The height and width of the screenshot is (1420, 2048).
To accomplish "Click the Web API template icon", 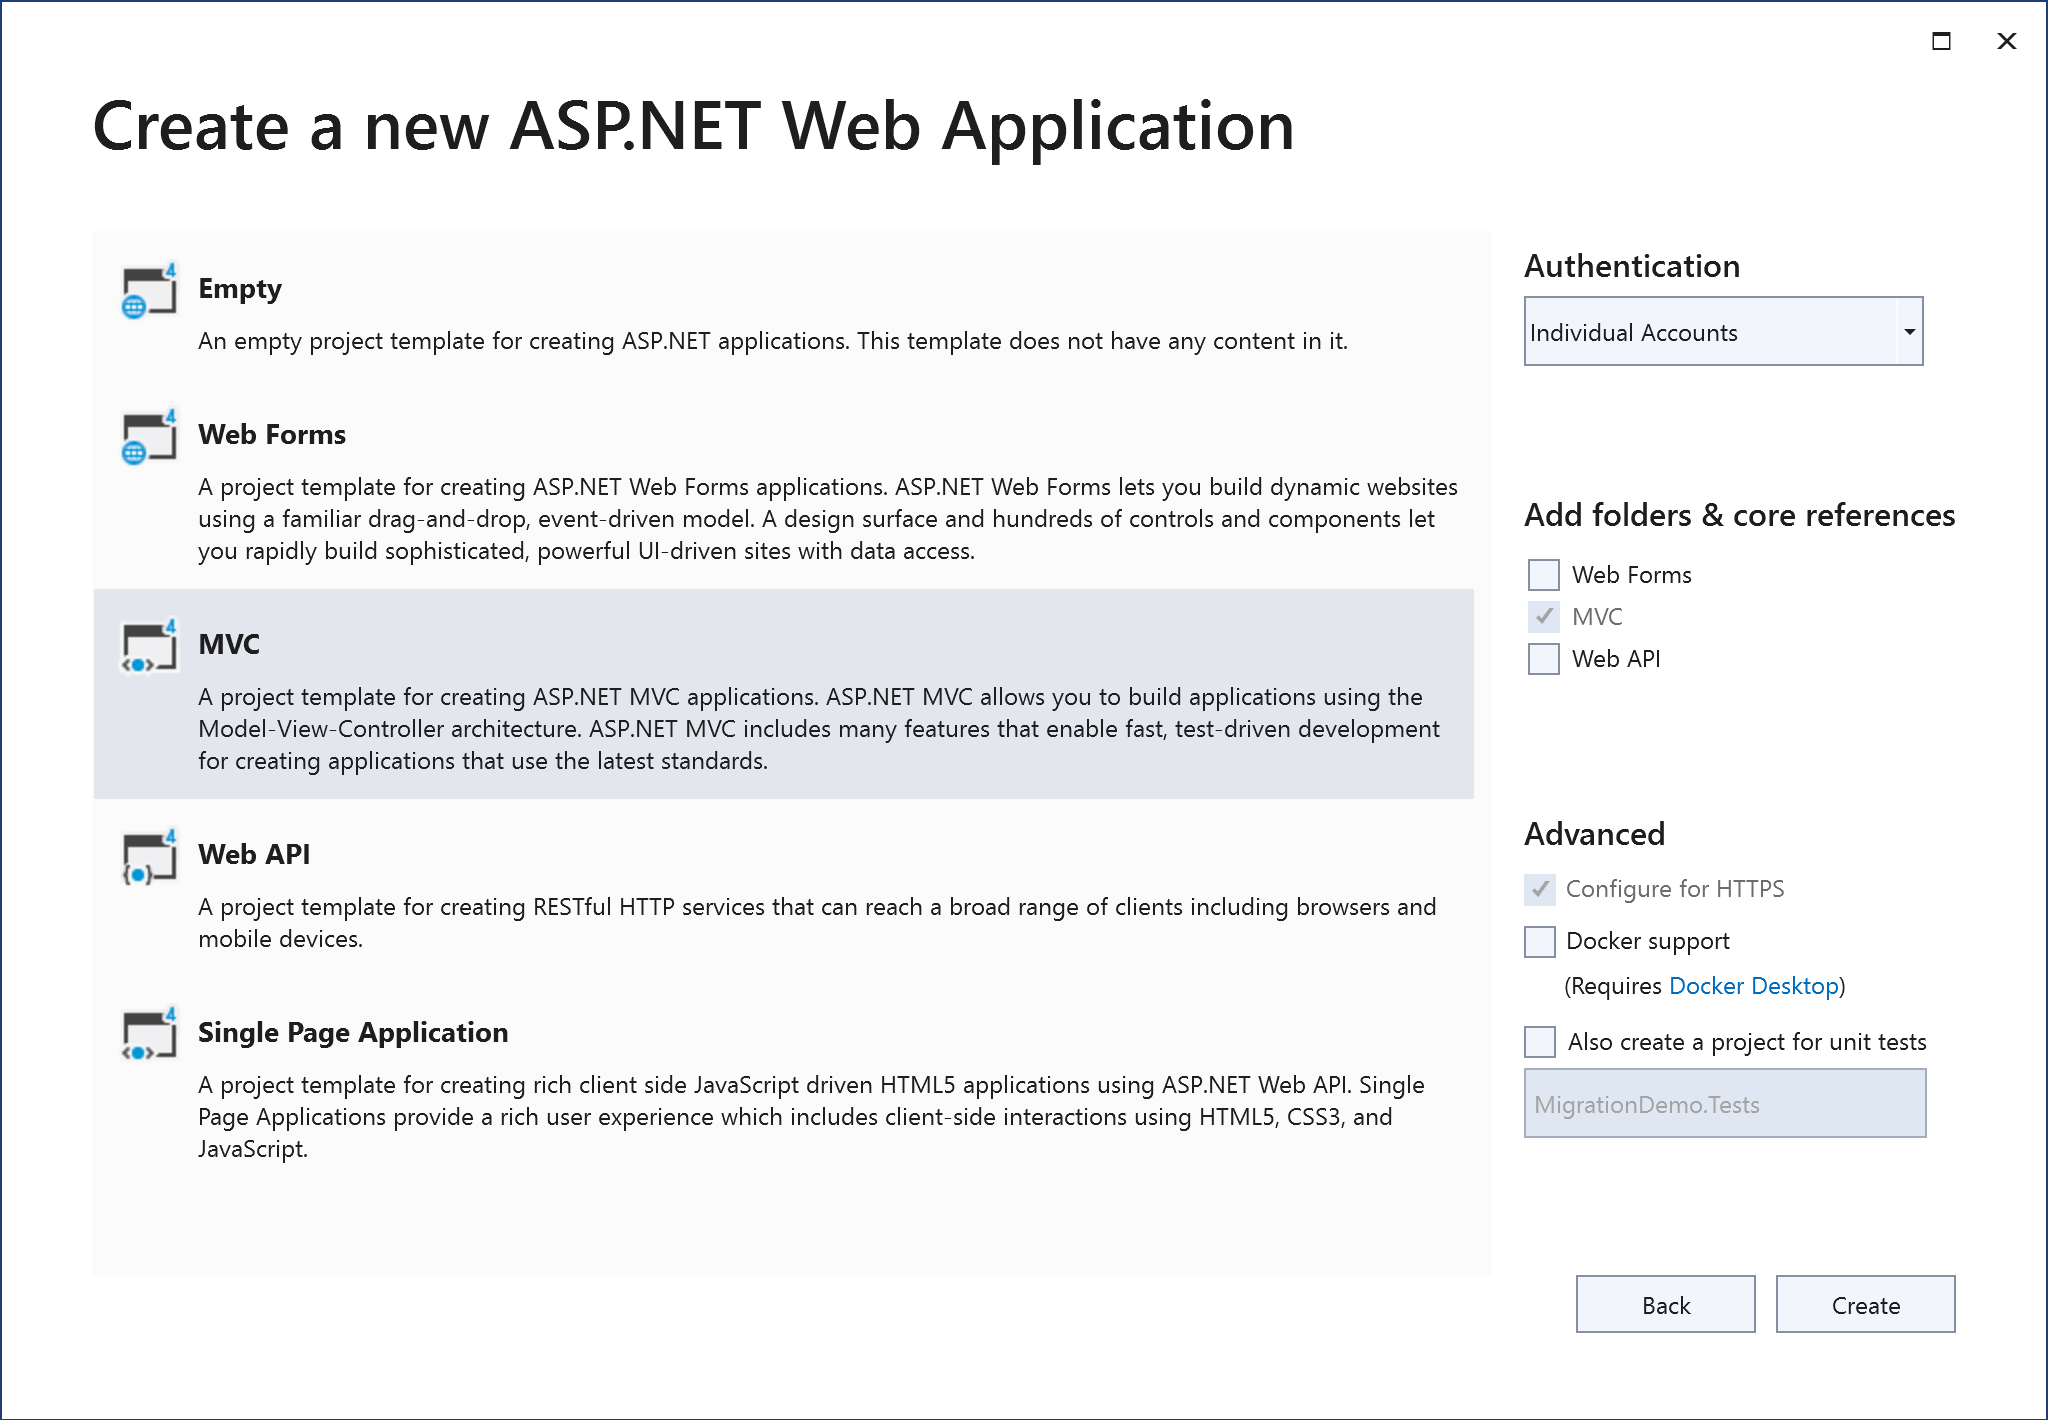I will coord(149,857).
